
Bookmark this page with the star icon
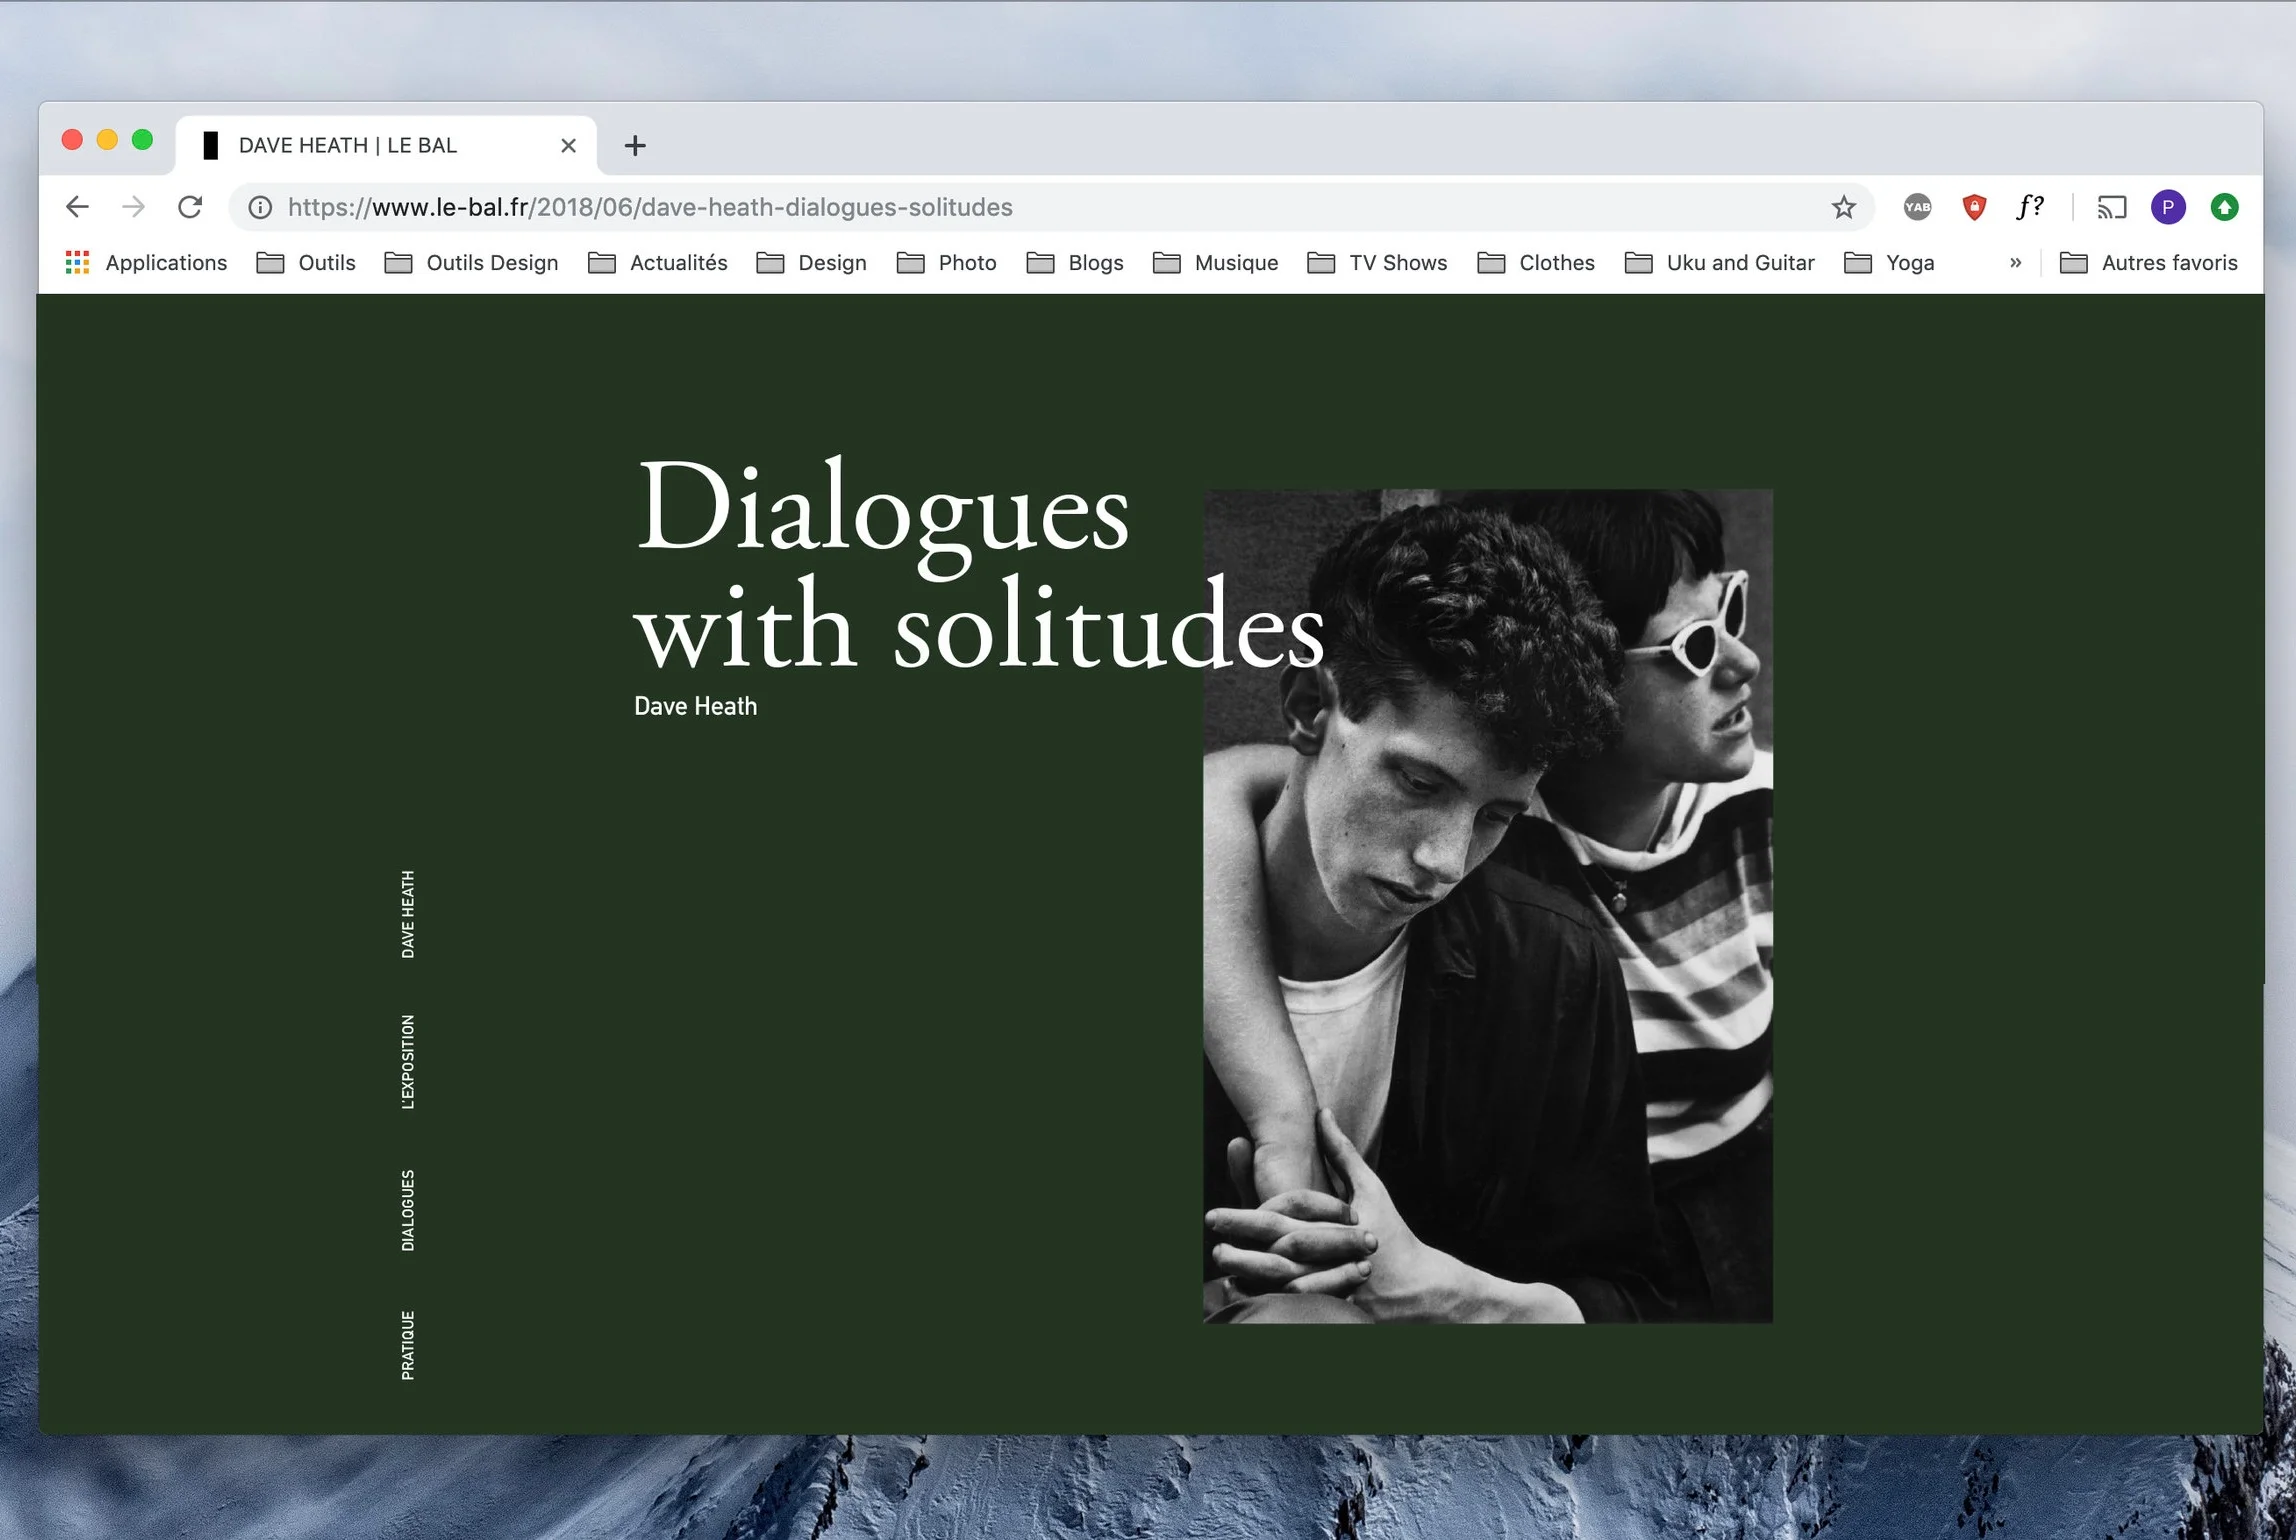pos(1843,207)
